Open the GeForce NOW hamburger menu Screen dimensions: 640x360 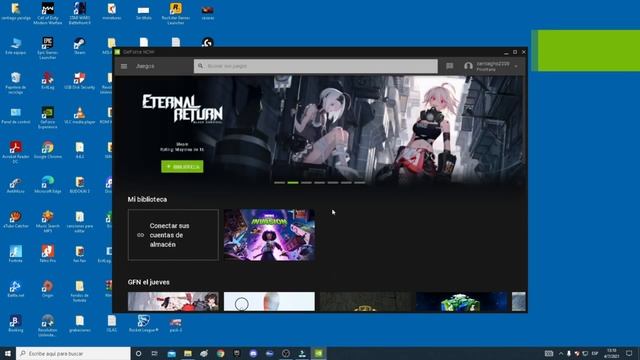(x=124, y=66)
